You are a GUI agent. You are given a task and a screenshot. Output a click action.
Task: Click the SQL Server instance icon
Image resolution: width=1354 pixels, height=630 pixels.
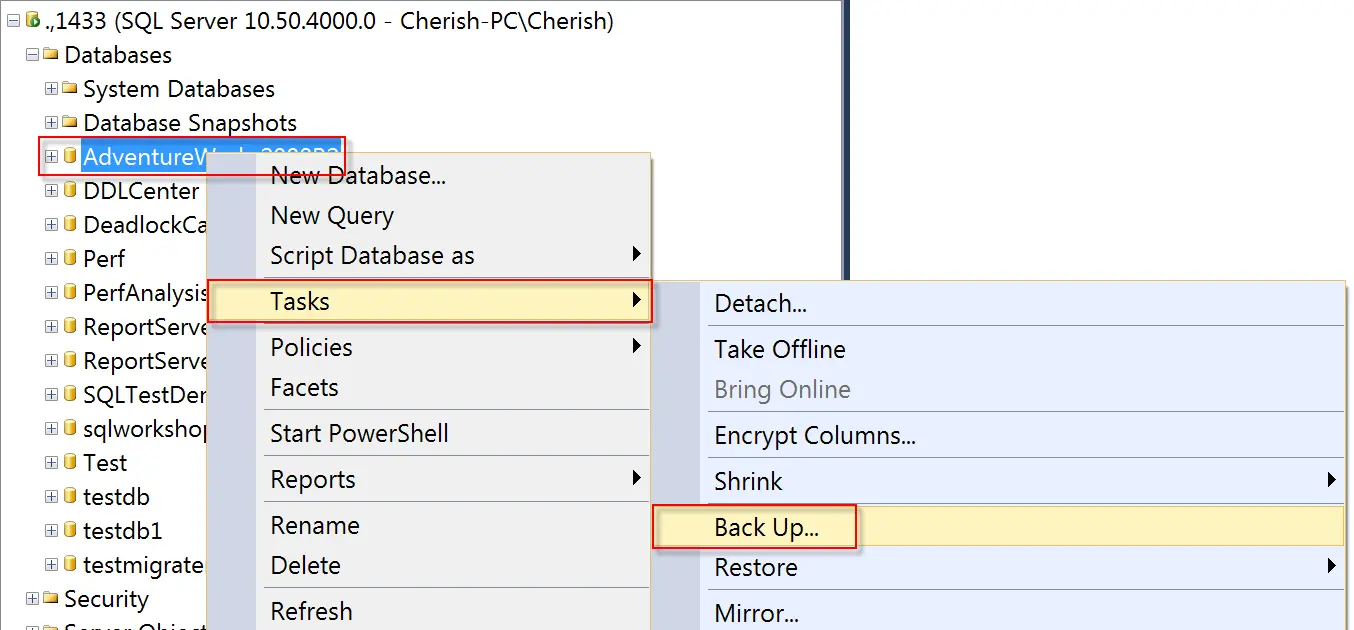point(32,20)
